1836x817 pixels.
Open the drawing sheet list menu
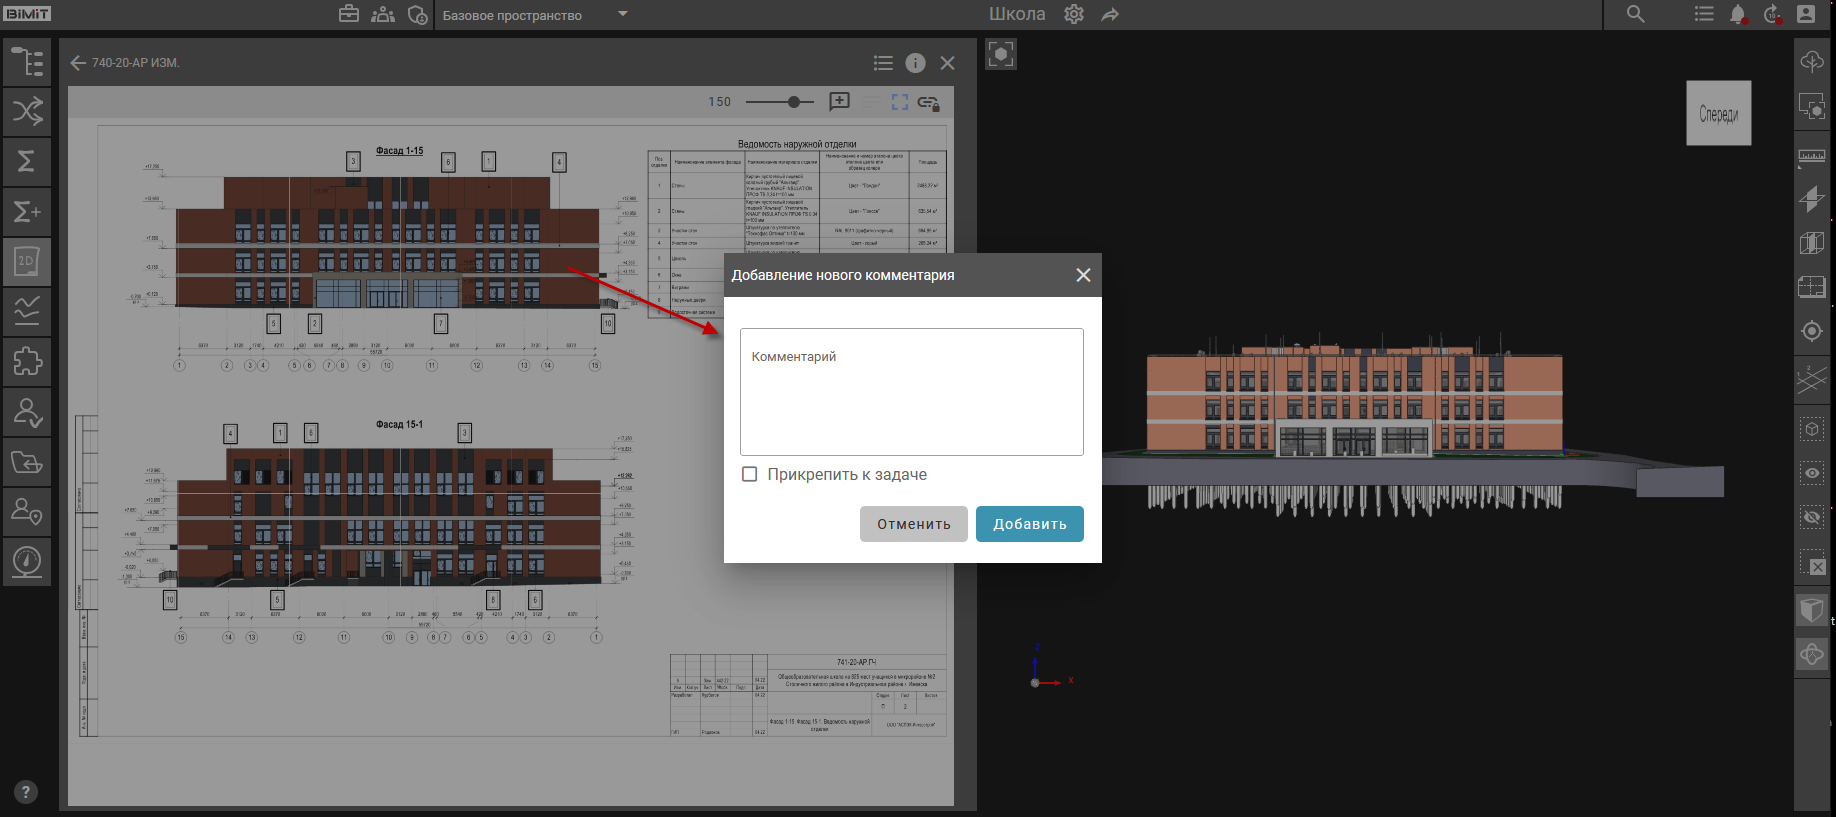(x=883, y=63)
